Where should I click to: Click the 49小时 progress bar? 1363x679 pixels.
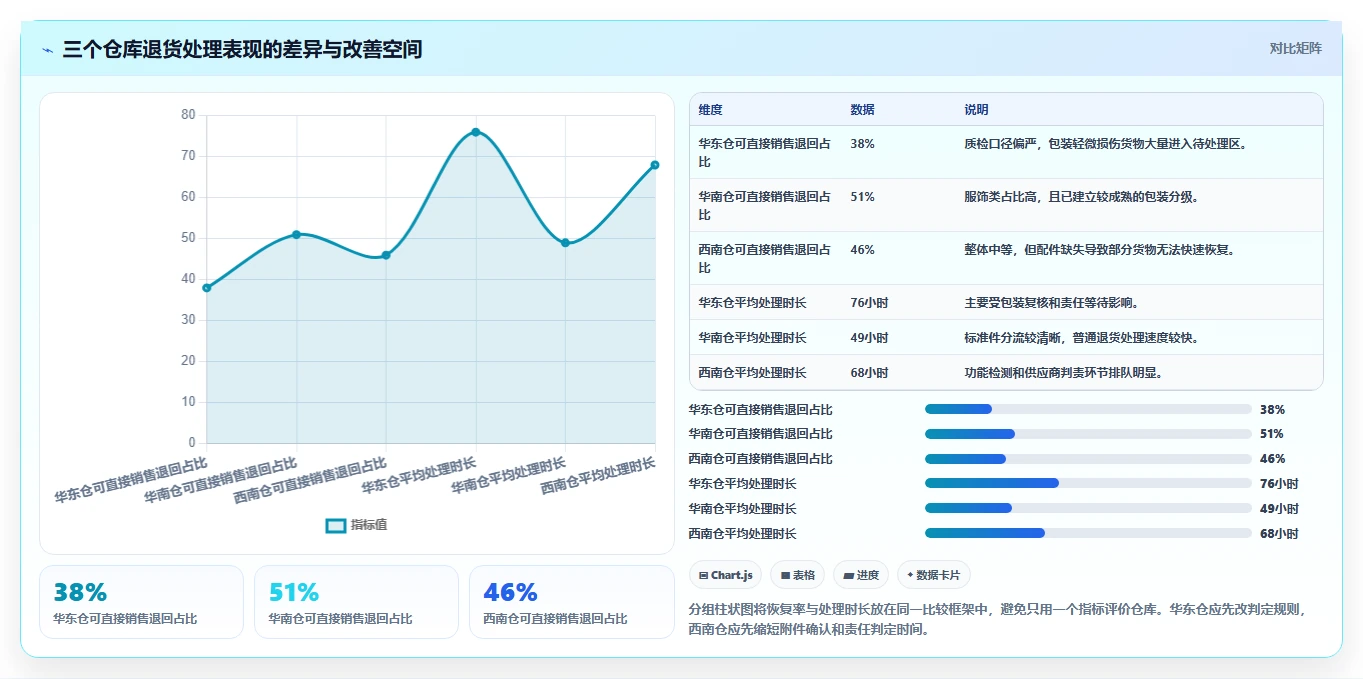click(x=1088, y=508)
